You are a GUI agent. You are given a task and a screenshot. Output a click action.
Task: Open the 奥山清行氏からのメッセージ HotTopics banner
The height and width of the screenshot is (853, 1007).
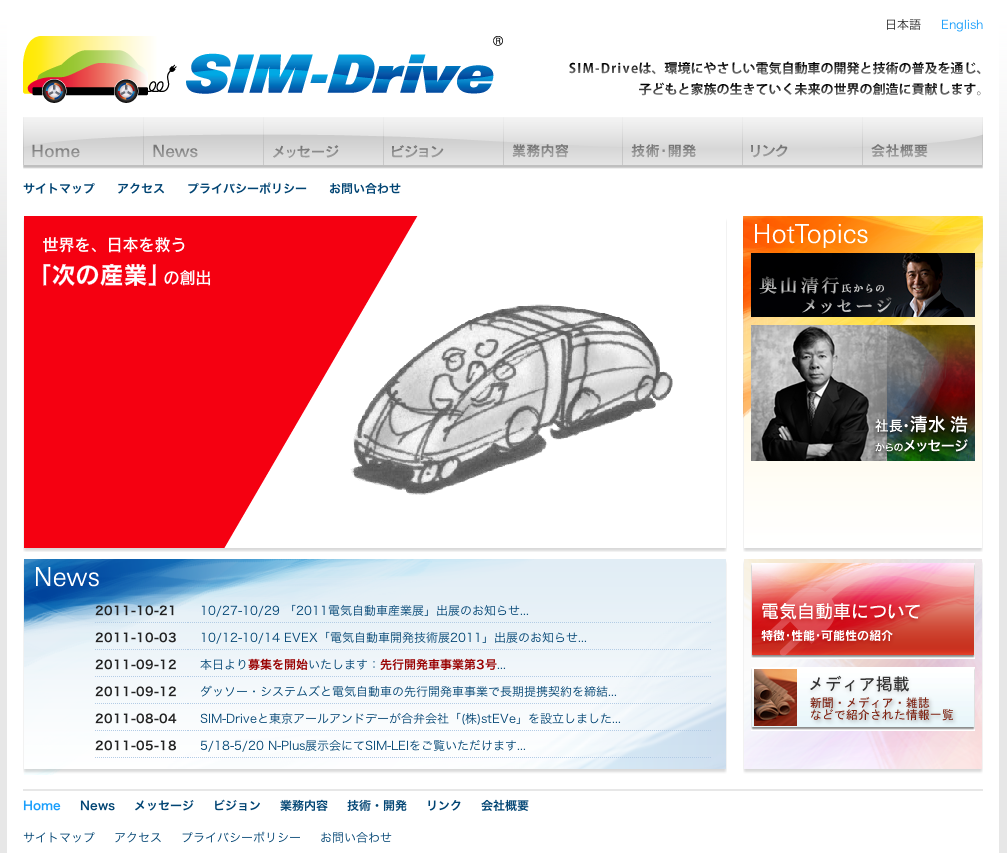(861, 285)
